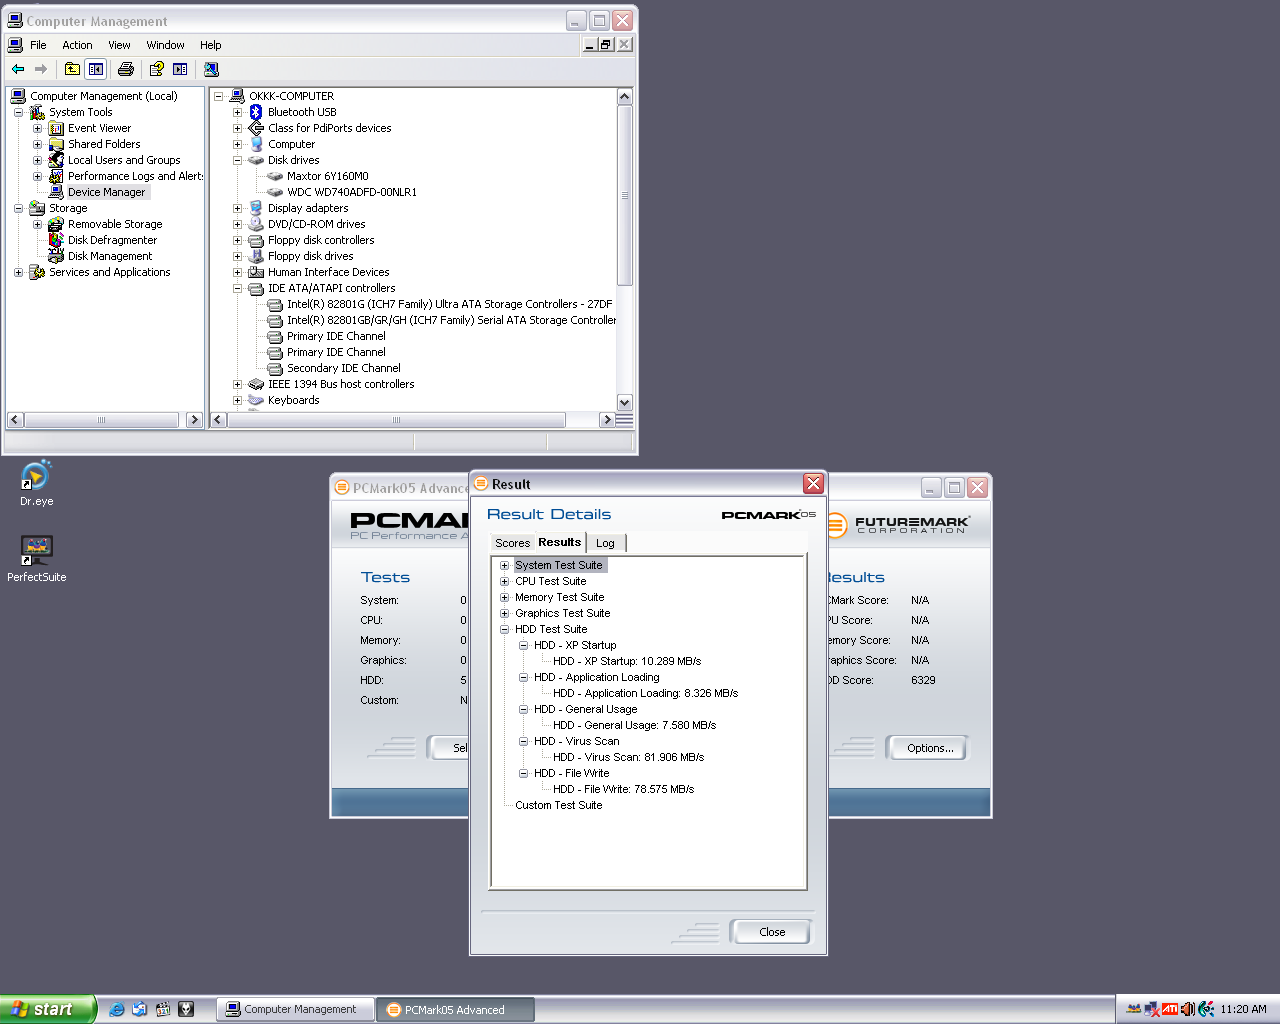Screen dimensions: 1280x1024
Task: Expand the Services and Applications node
Action: (18, 272)
